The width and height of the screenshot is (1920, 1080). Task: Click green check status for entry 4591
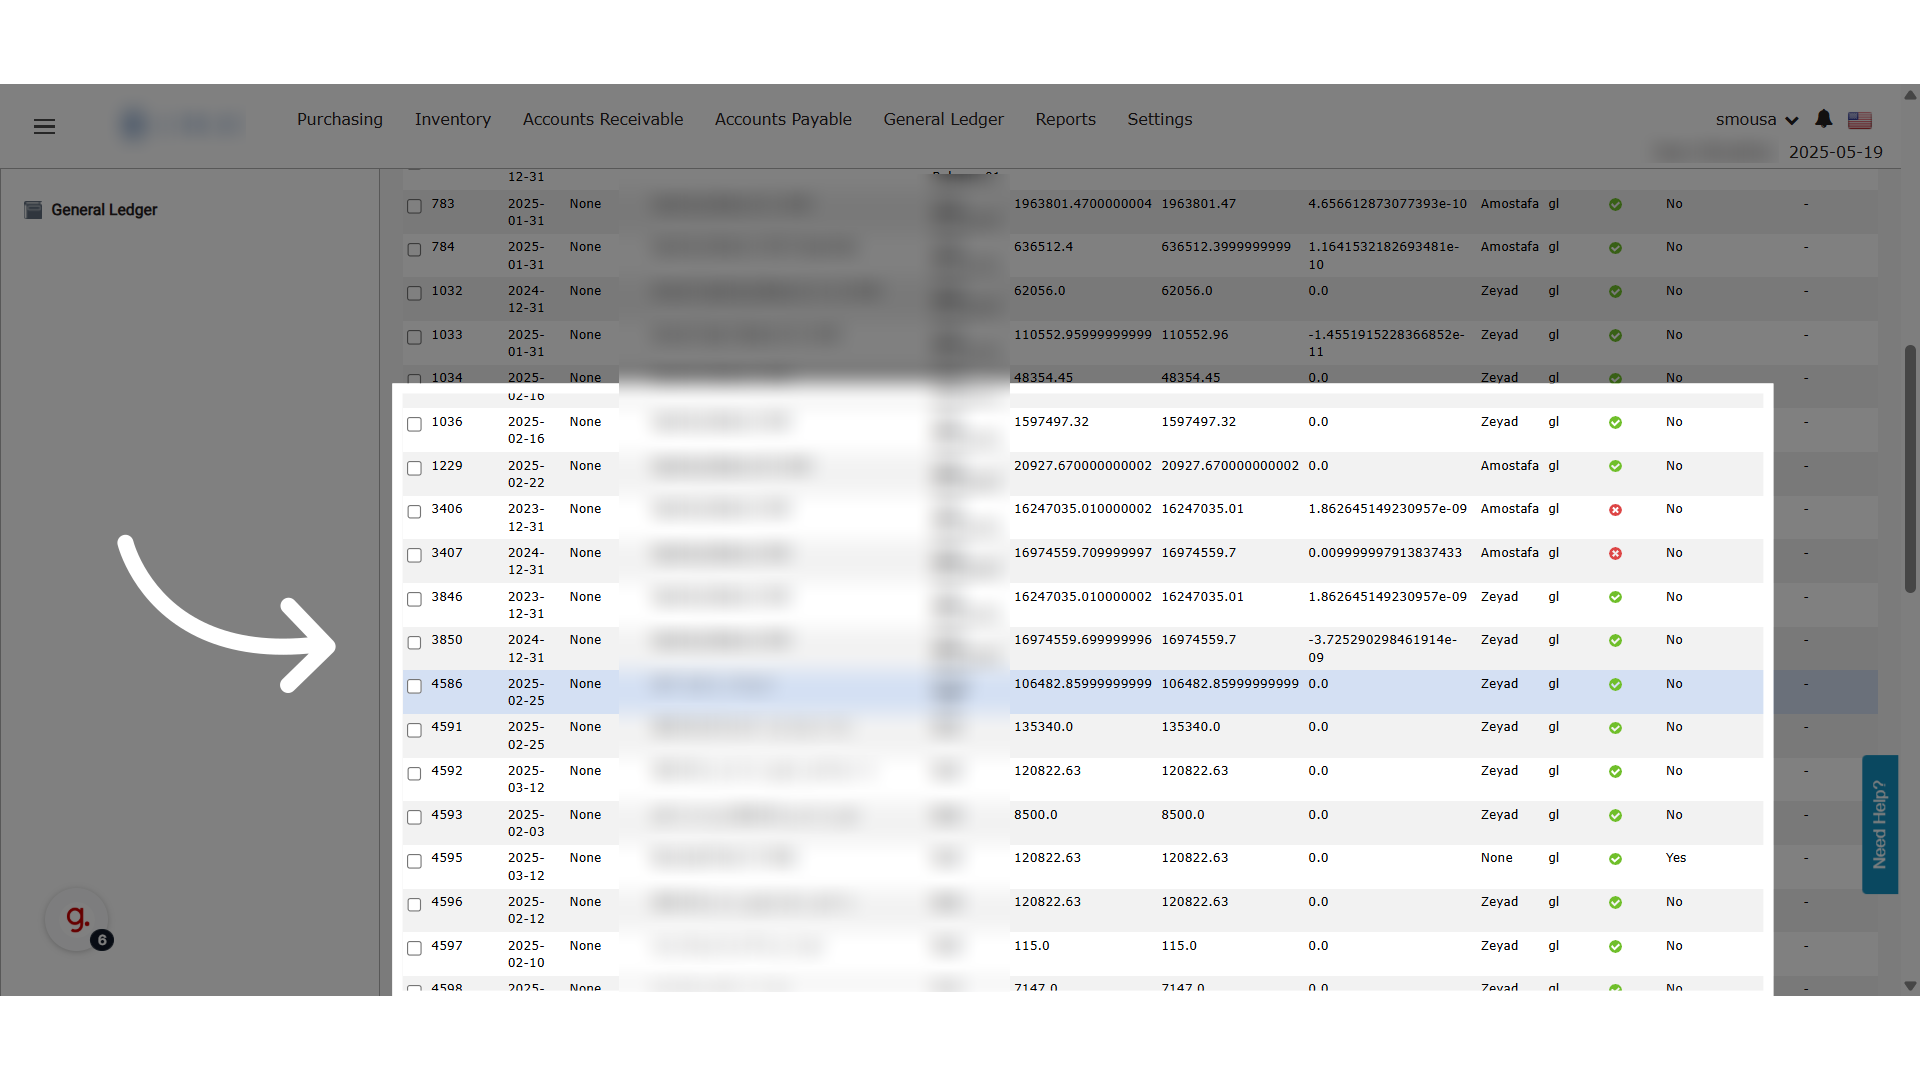(1615, 728)
